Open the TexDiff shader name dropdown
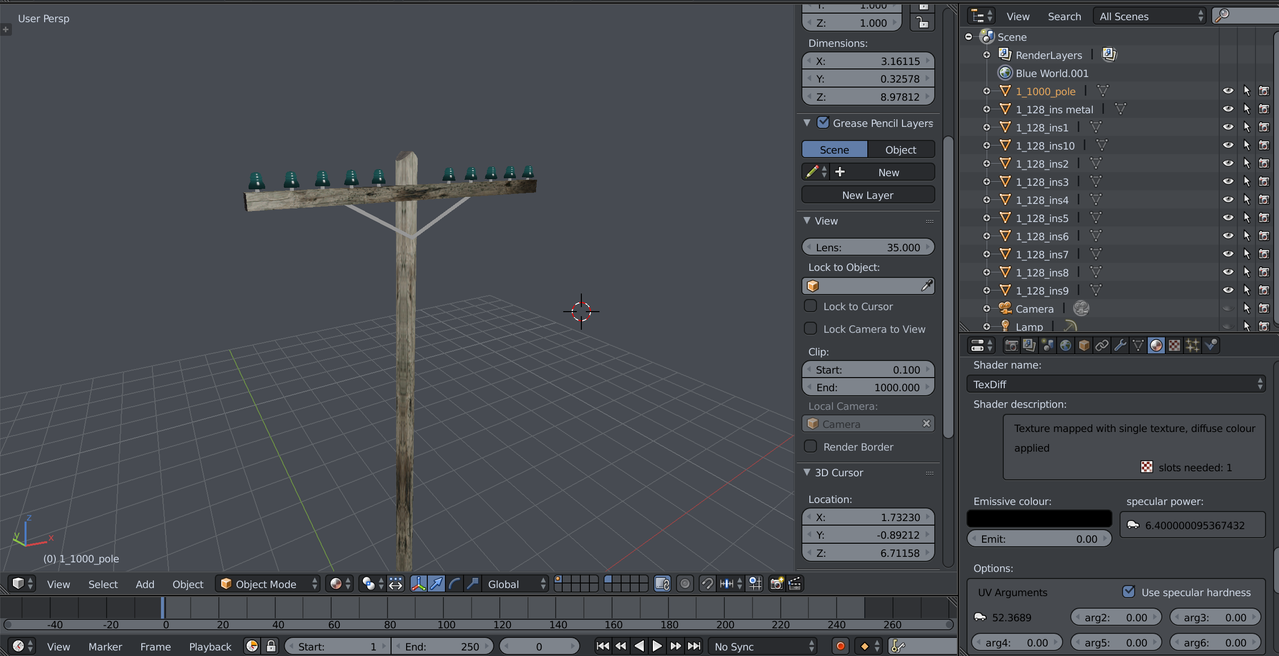Image resolution: width=1279 pixels, height=656 pixels. tap(1118, 384)
